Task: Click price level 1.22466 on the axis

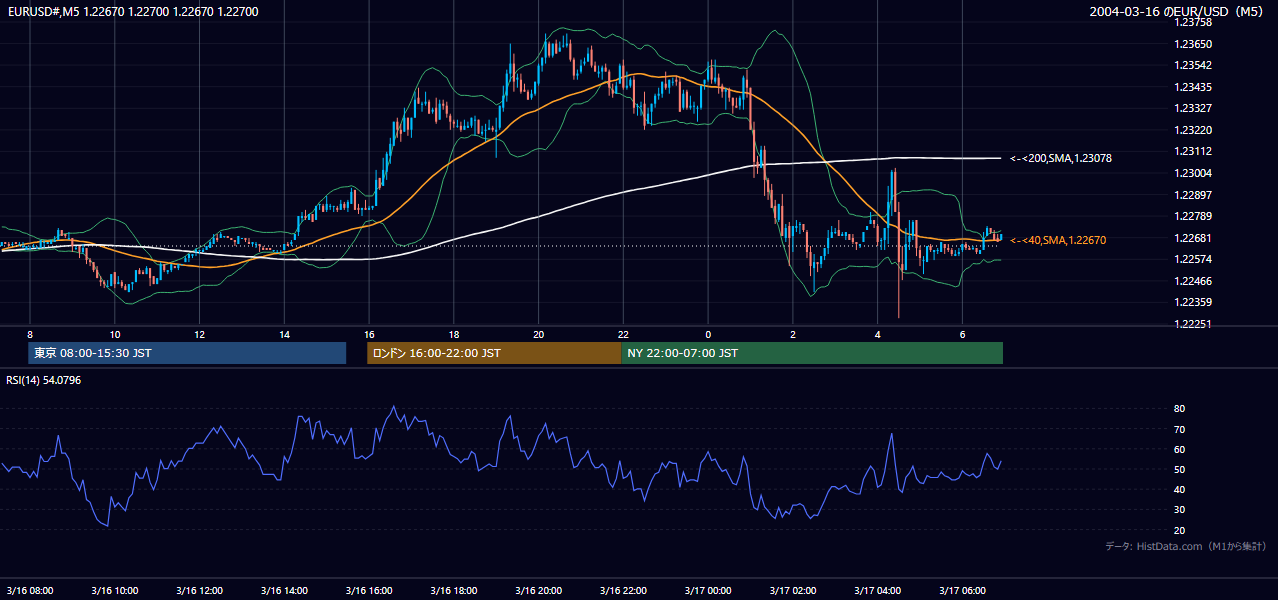Action: (x=1193, y=281)
